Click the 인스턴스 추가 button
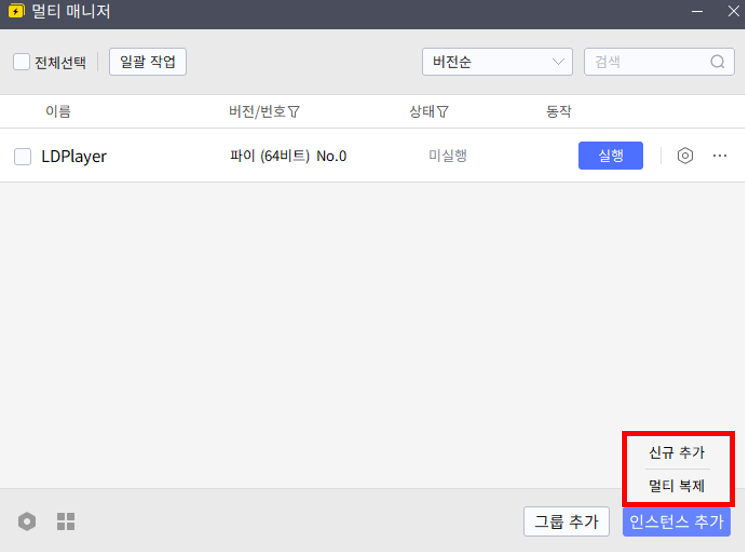This screenshot has height=552, width=745. pyautogui.click(x=677, y=522)
